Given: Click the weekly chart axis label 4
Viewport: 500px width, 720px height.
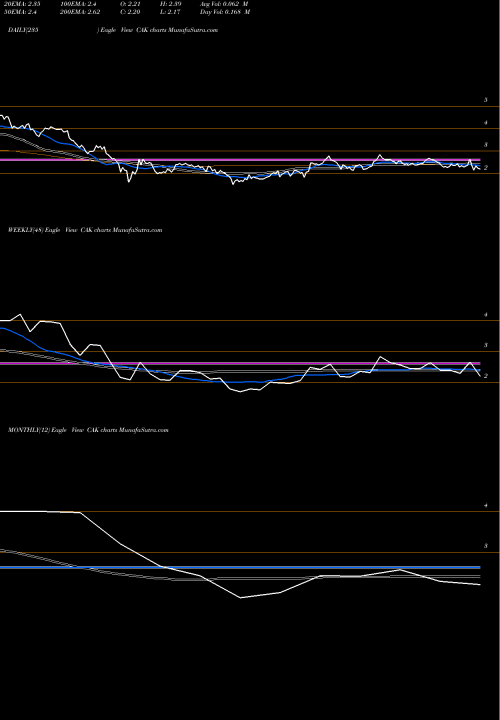Looking at the screenshot, I should pos(485,315).
